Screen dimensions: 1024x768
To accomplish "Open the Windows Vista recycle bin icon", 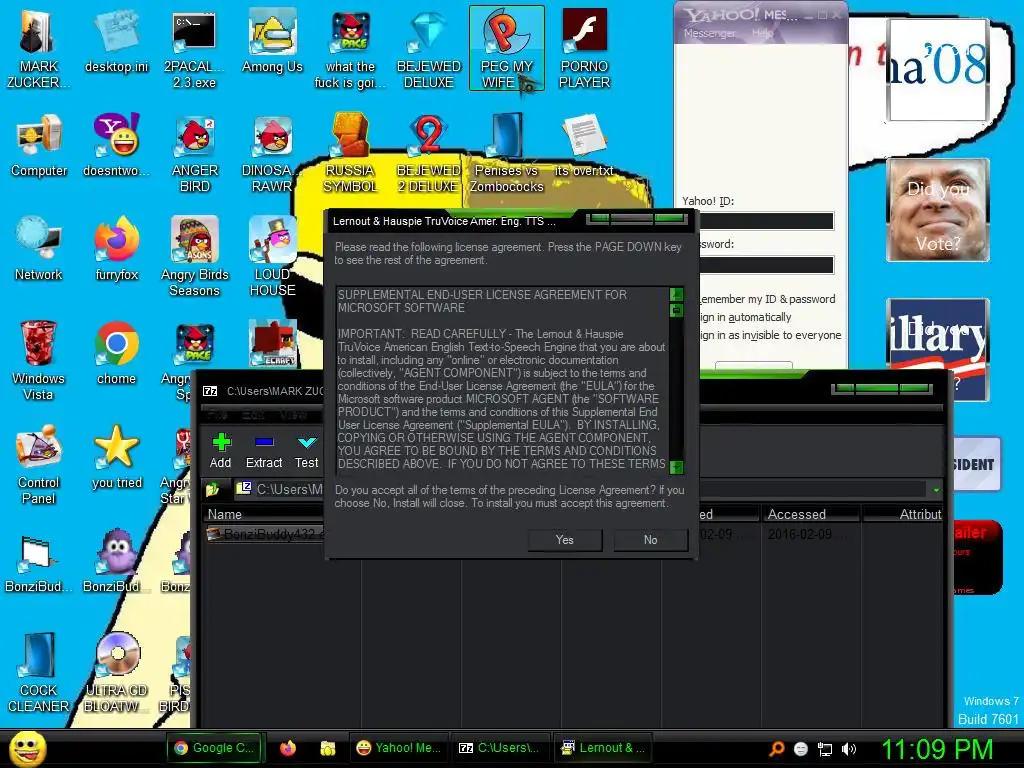I will [x=38, y=360].
